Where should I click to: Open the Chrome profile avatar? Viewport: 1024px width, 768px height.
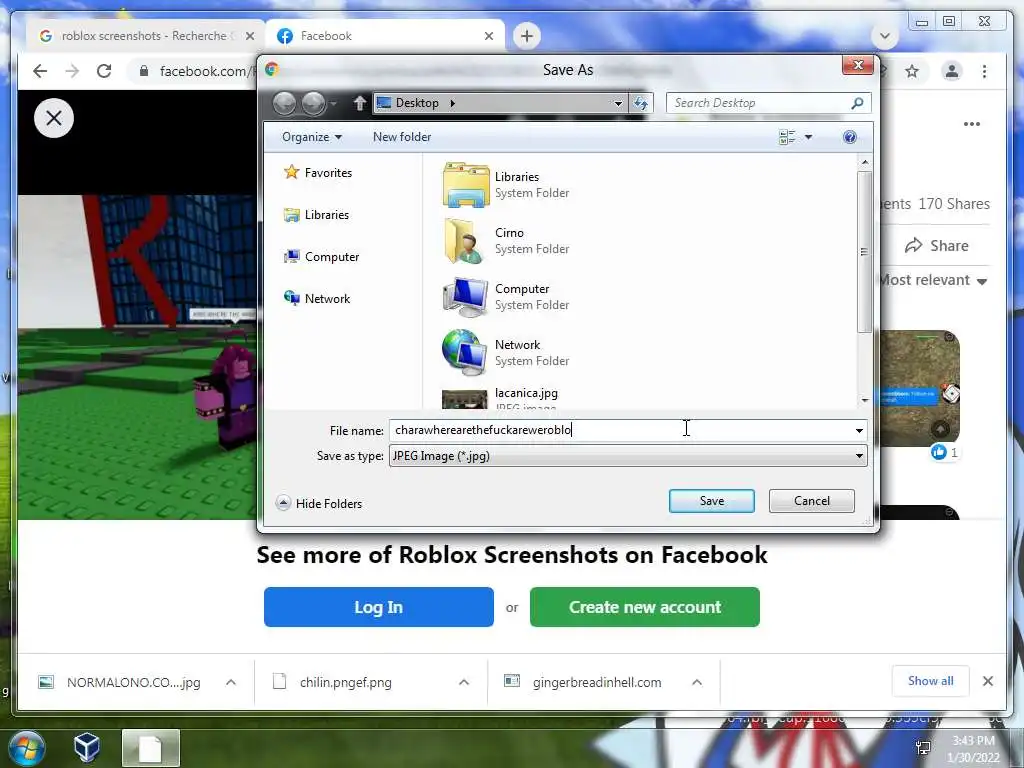(952, 71)
